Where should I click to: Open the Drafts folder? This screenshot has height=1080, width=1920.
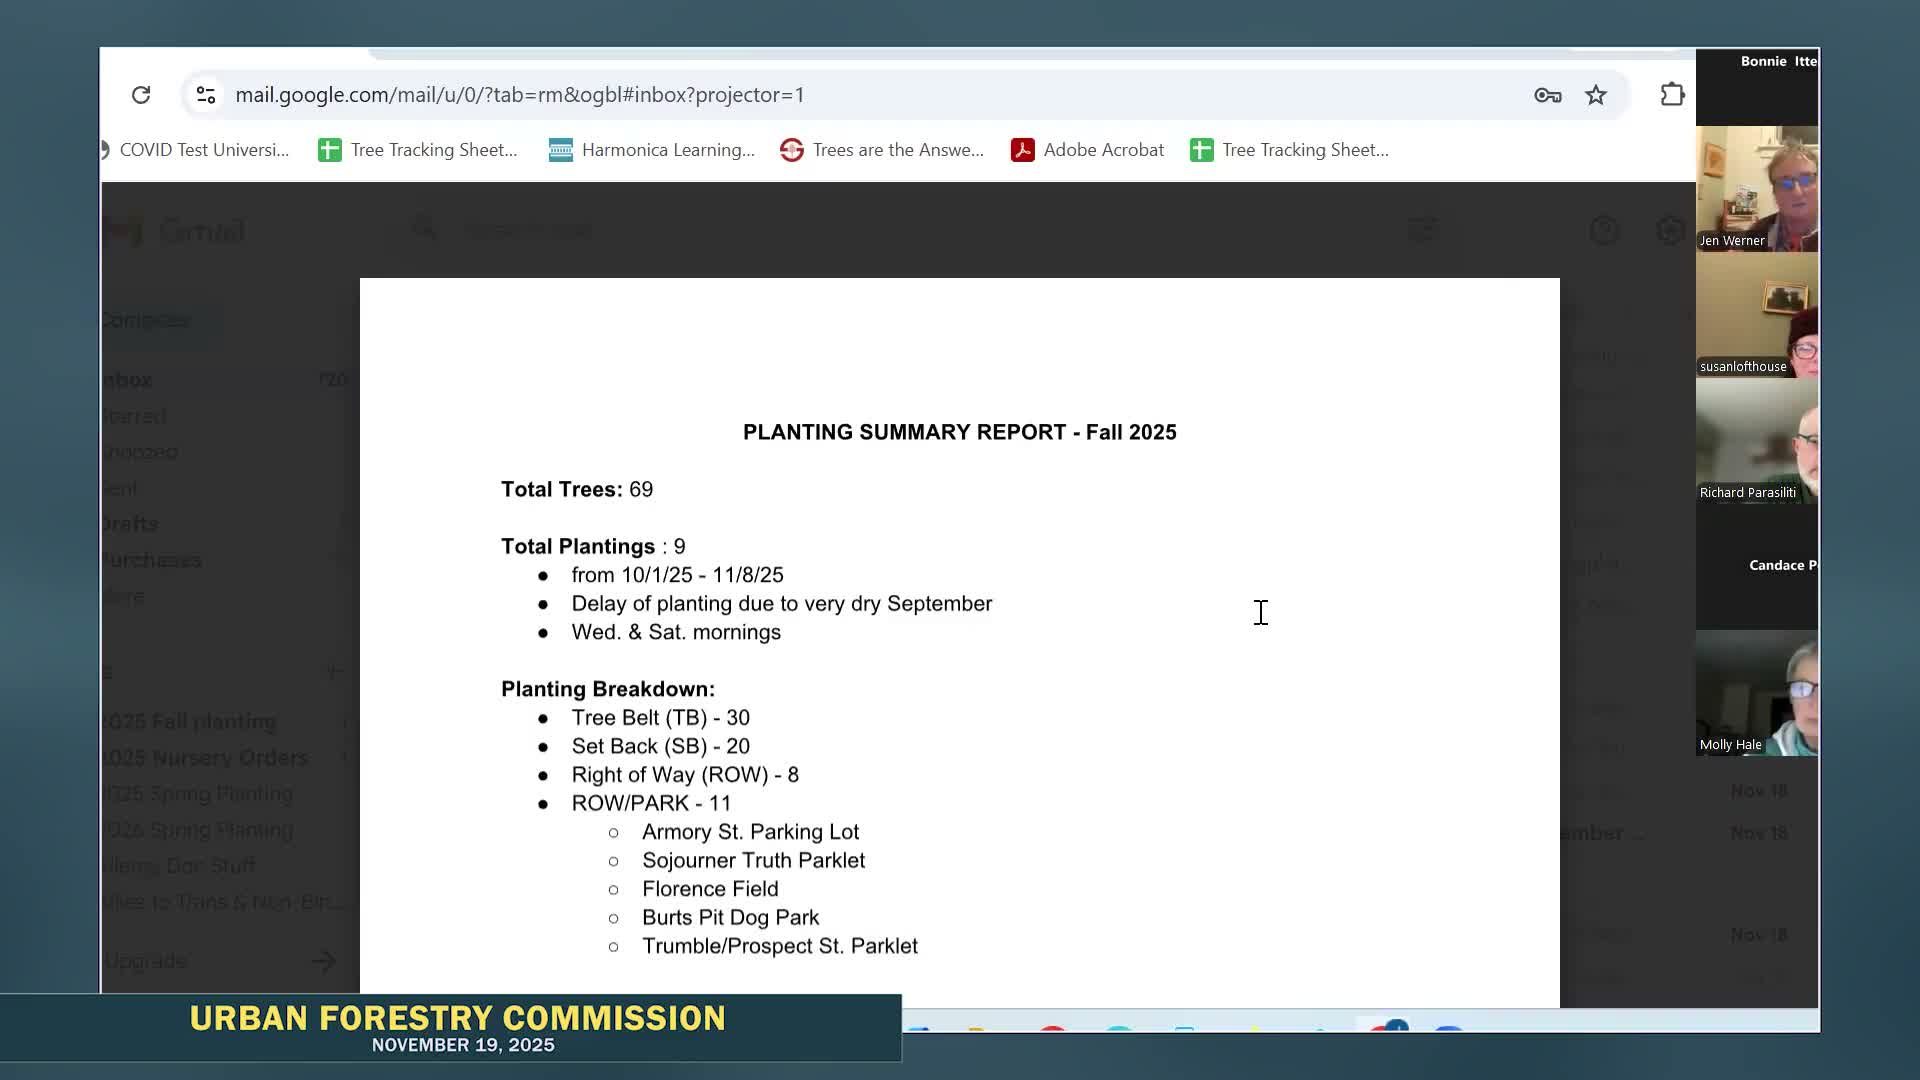pos(131,524)
